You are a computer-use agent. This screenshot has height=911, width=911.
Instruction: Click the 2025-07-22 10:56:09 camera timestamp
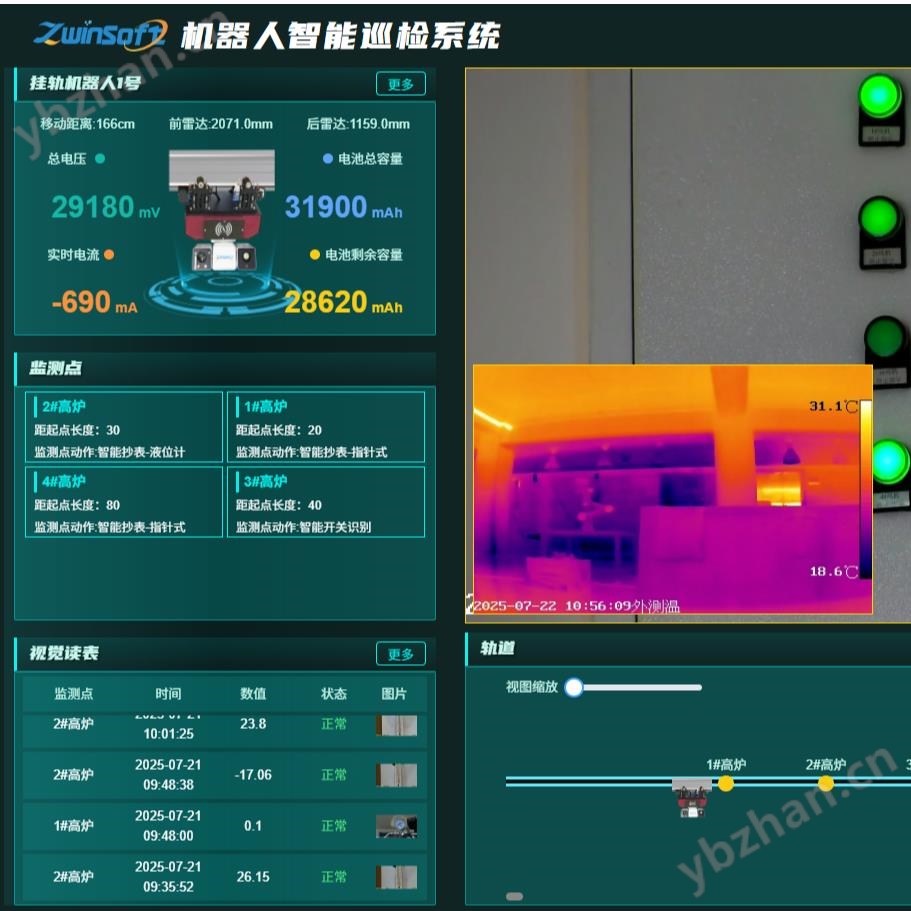click(553, 606)
